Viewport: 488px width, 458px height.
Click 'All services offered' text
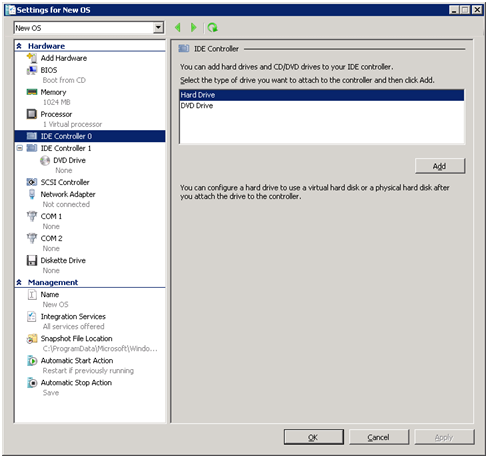click(x=74, y=326)
